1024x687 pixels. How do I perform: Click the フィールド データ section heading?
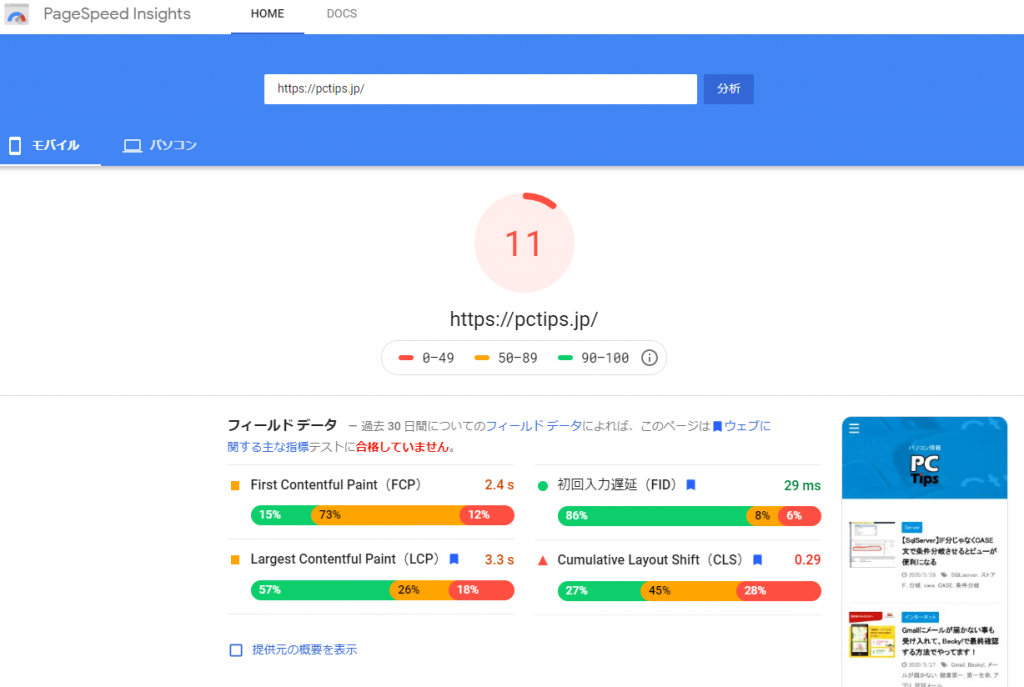282,425
